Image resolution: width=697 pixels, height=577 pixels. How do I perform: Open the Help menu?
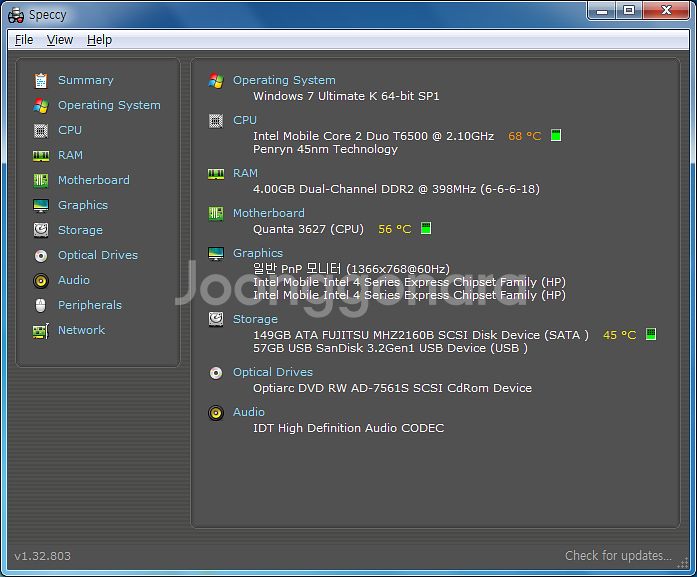coord(100,40)
